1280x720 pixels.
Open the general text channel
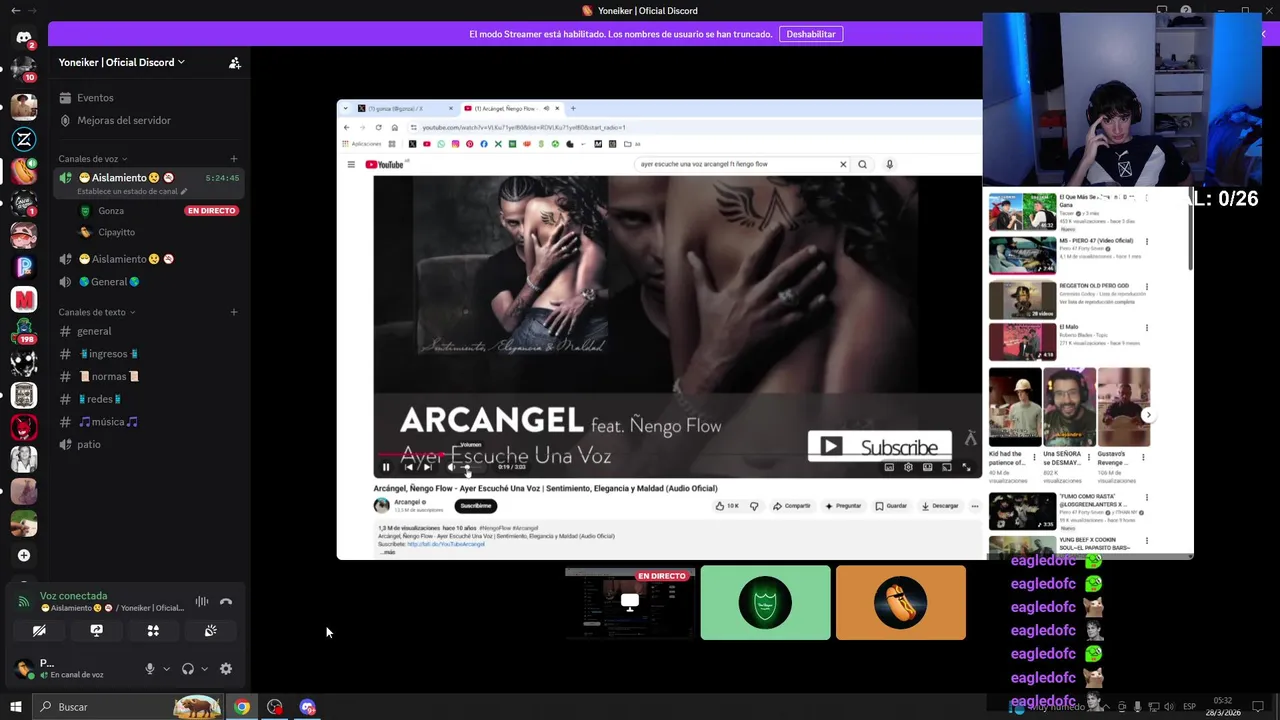[x=149, y=331]
